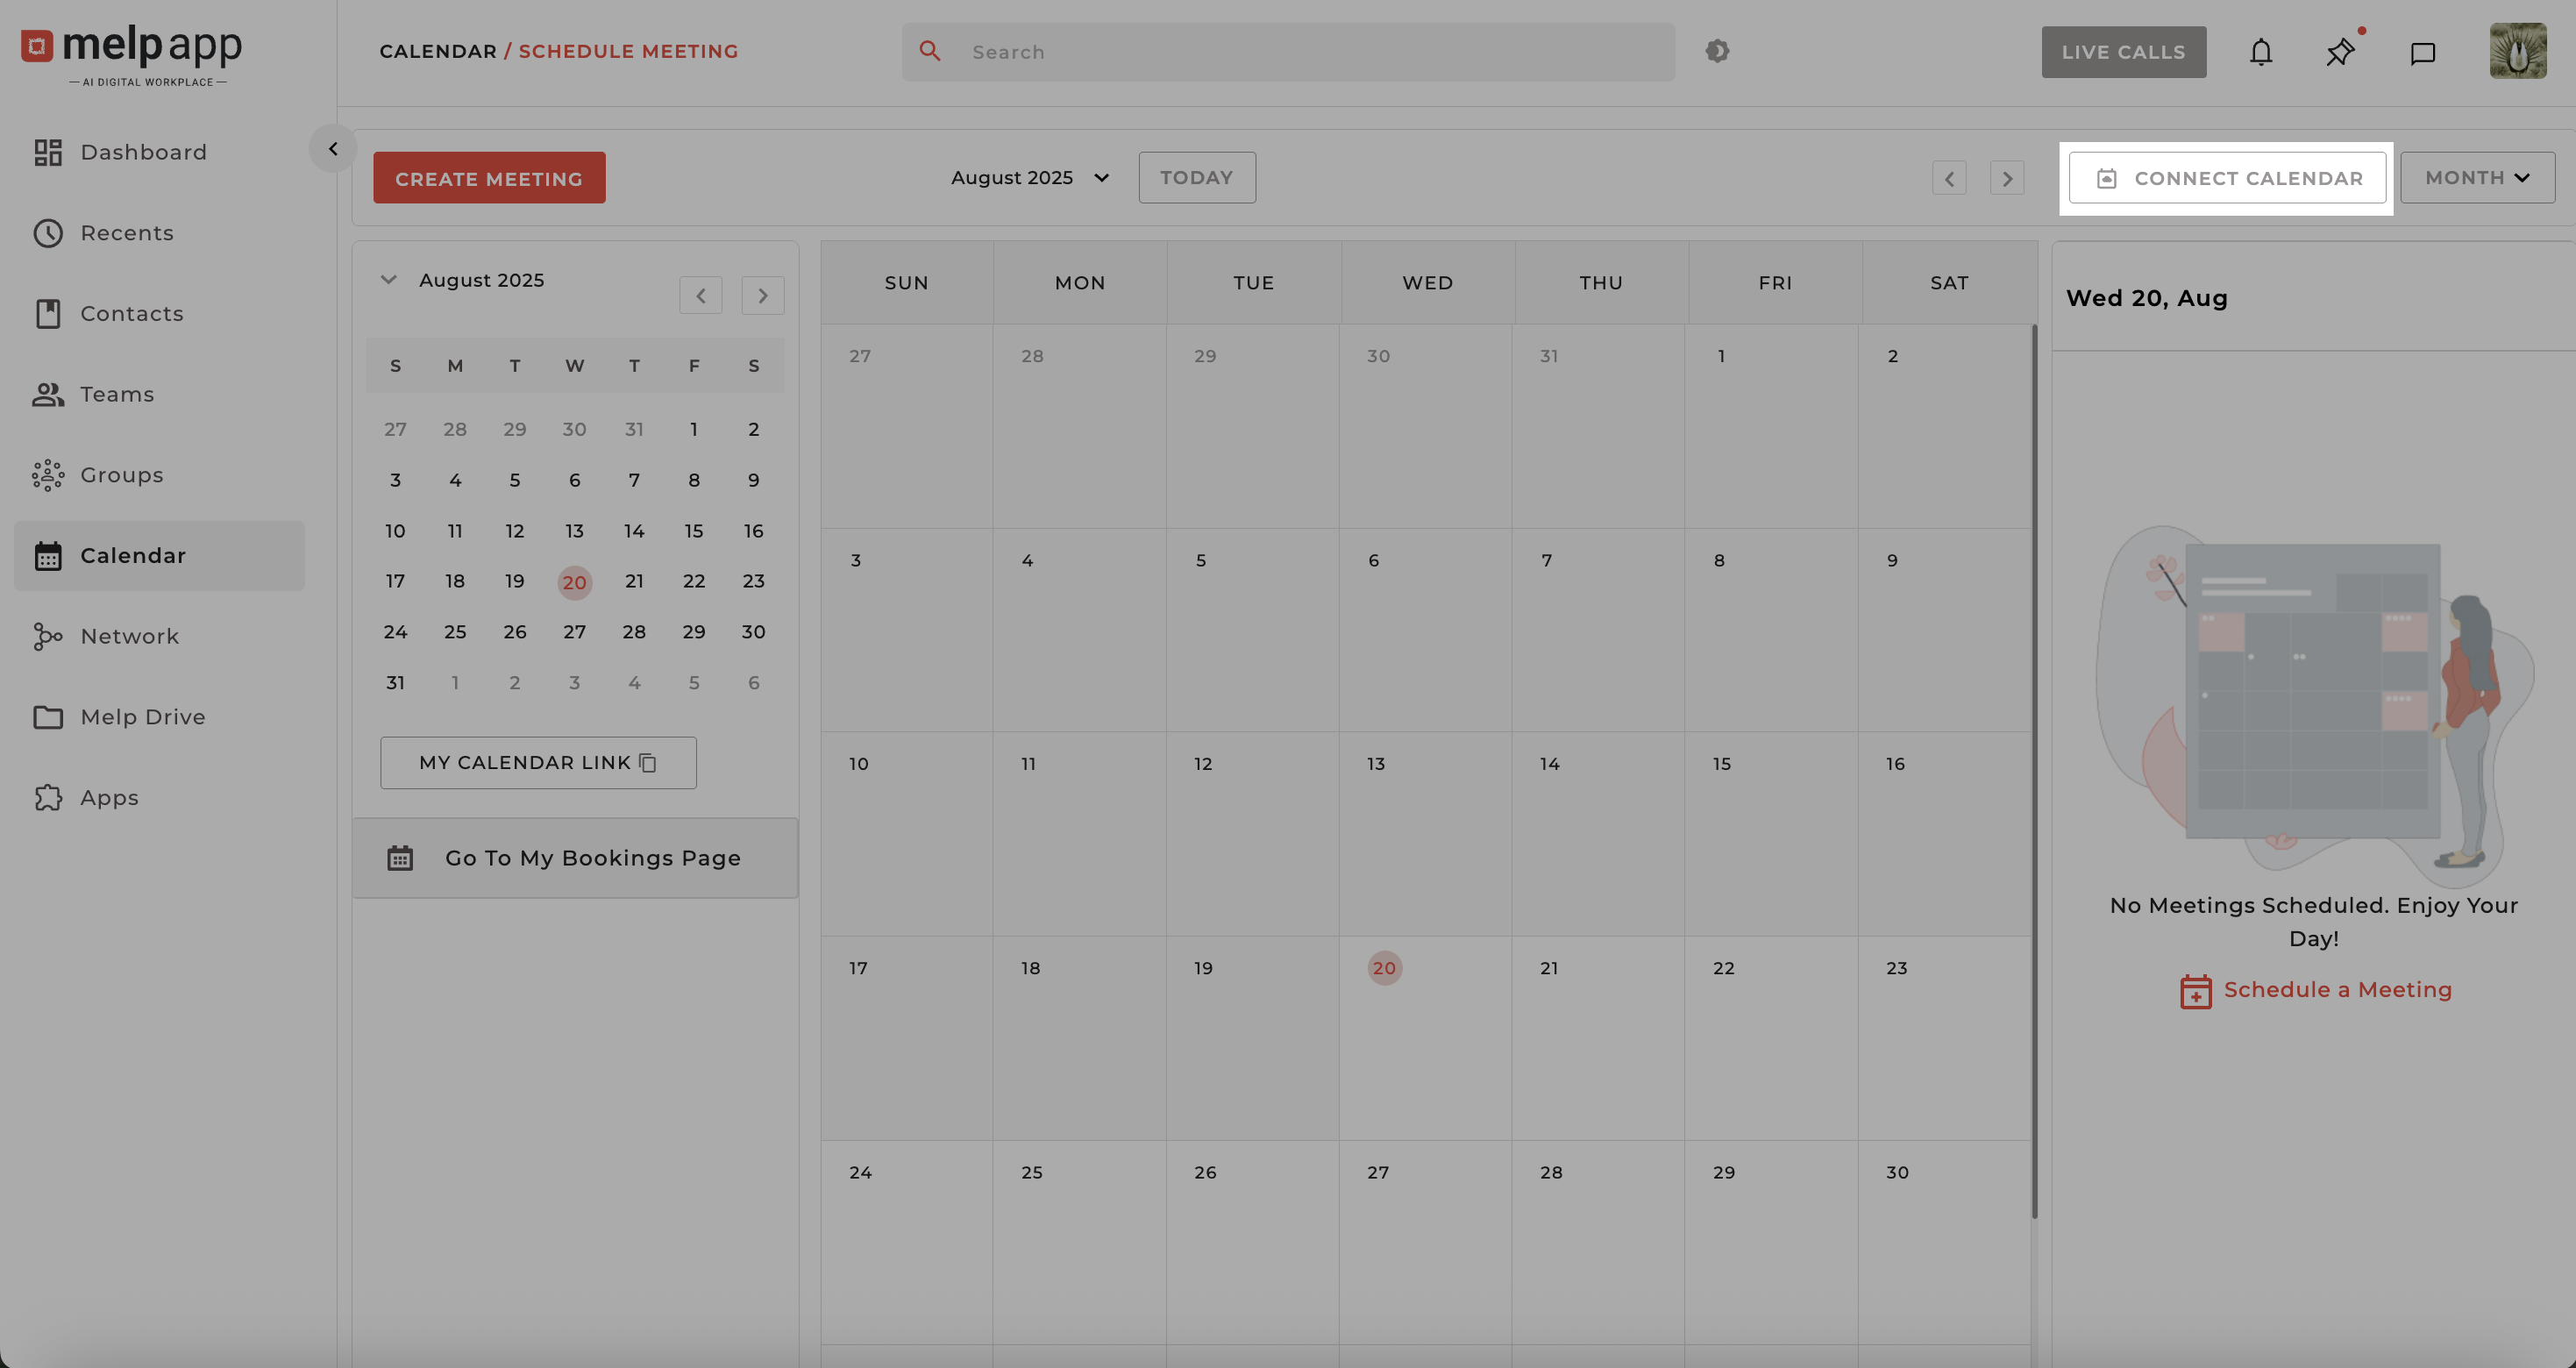Go to previous month in main calendar
2576x1368 pixels.
click(x=1948, y=179)
